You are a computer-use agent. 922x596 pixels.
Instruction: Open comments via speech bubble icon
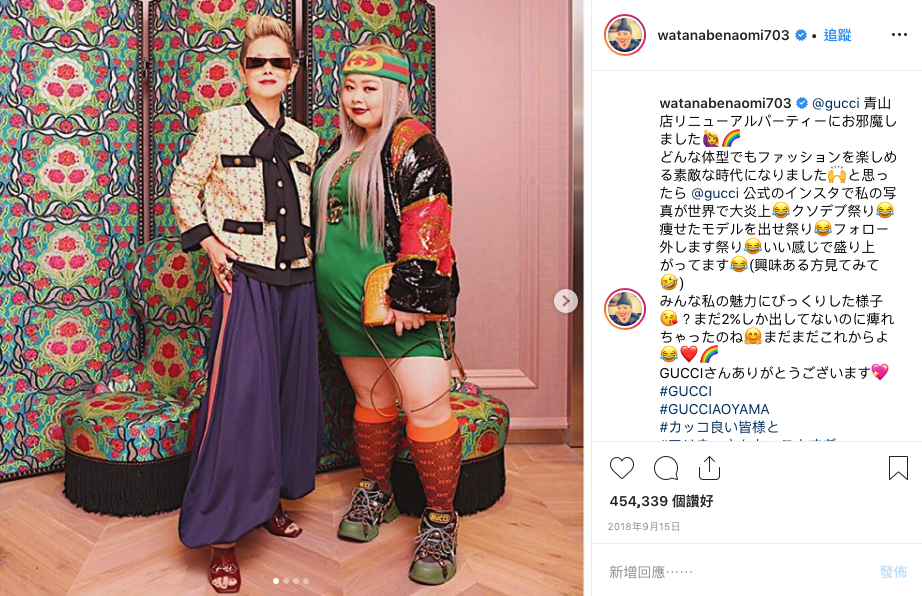666,468
